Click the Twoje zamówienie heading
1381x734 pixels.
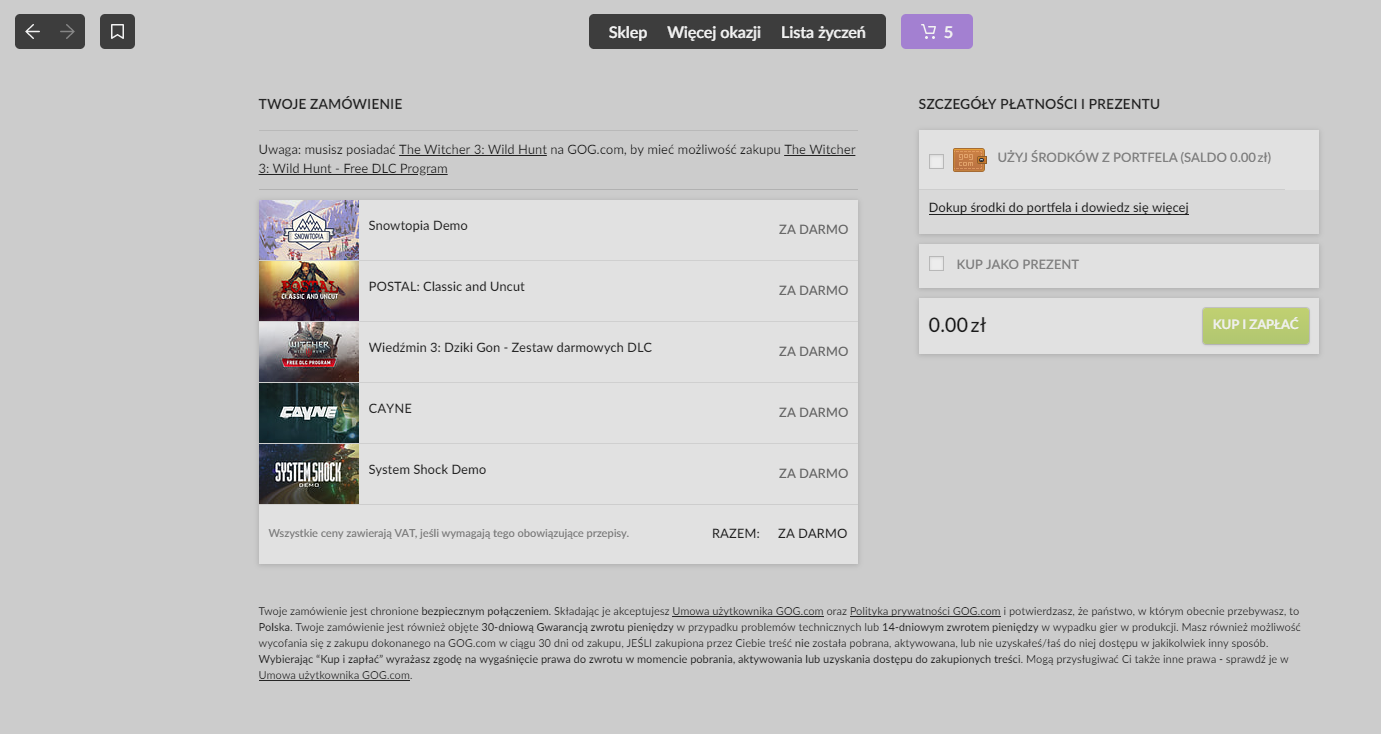(x=330, y=104)
